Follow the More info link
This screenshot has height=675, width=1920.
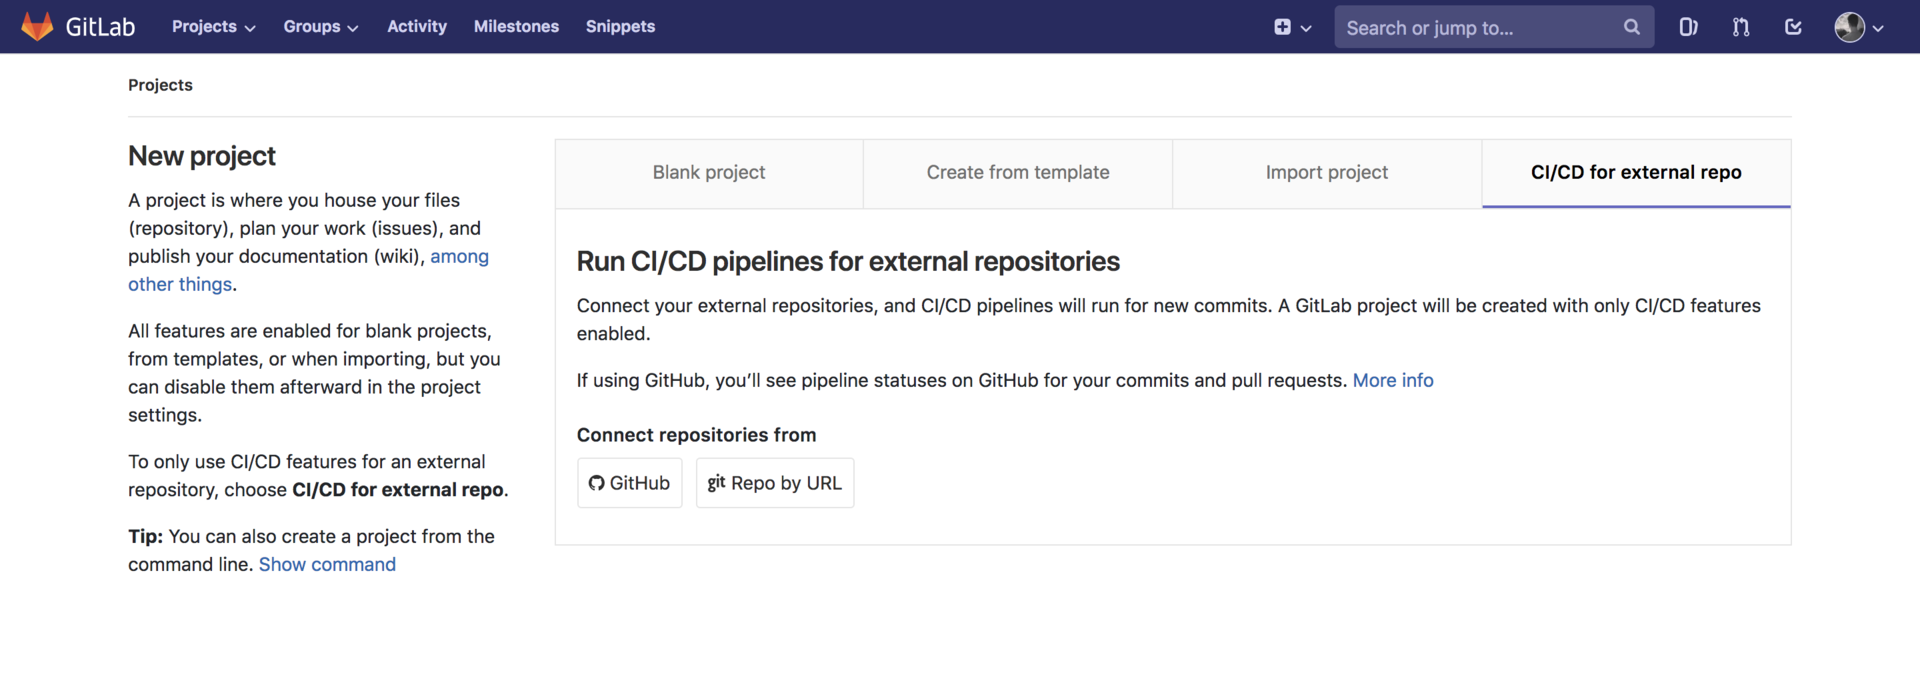[x=1393, y=381]
